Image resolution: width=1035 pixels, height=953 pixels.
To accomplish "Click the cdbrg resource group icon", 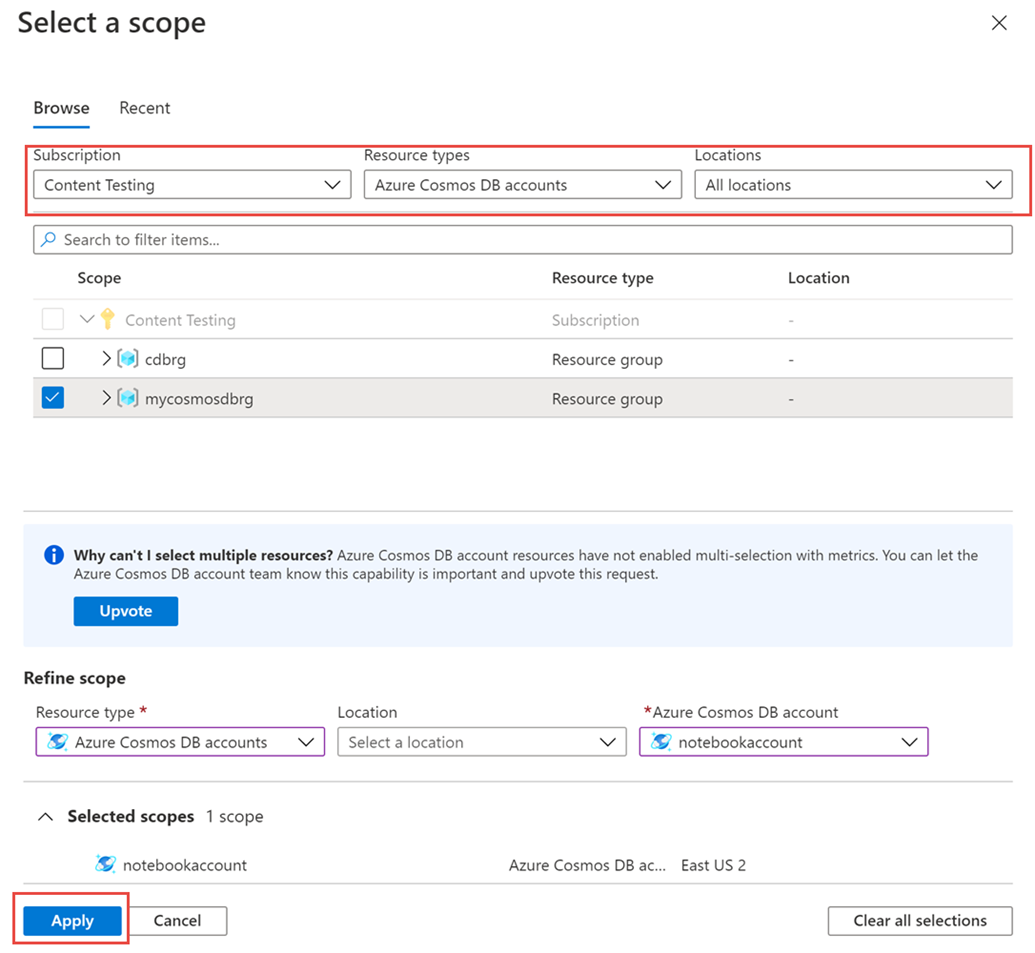I will [x=127, y=358].
